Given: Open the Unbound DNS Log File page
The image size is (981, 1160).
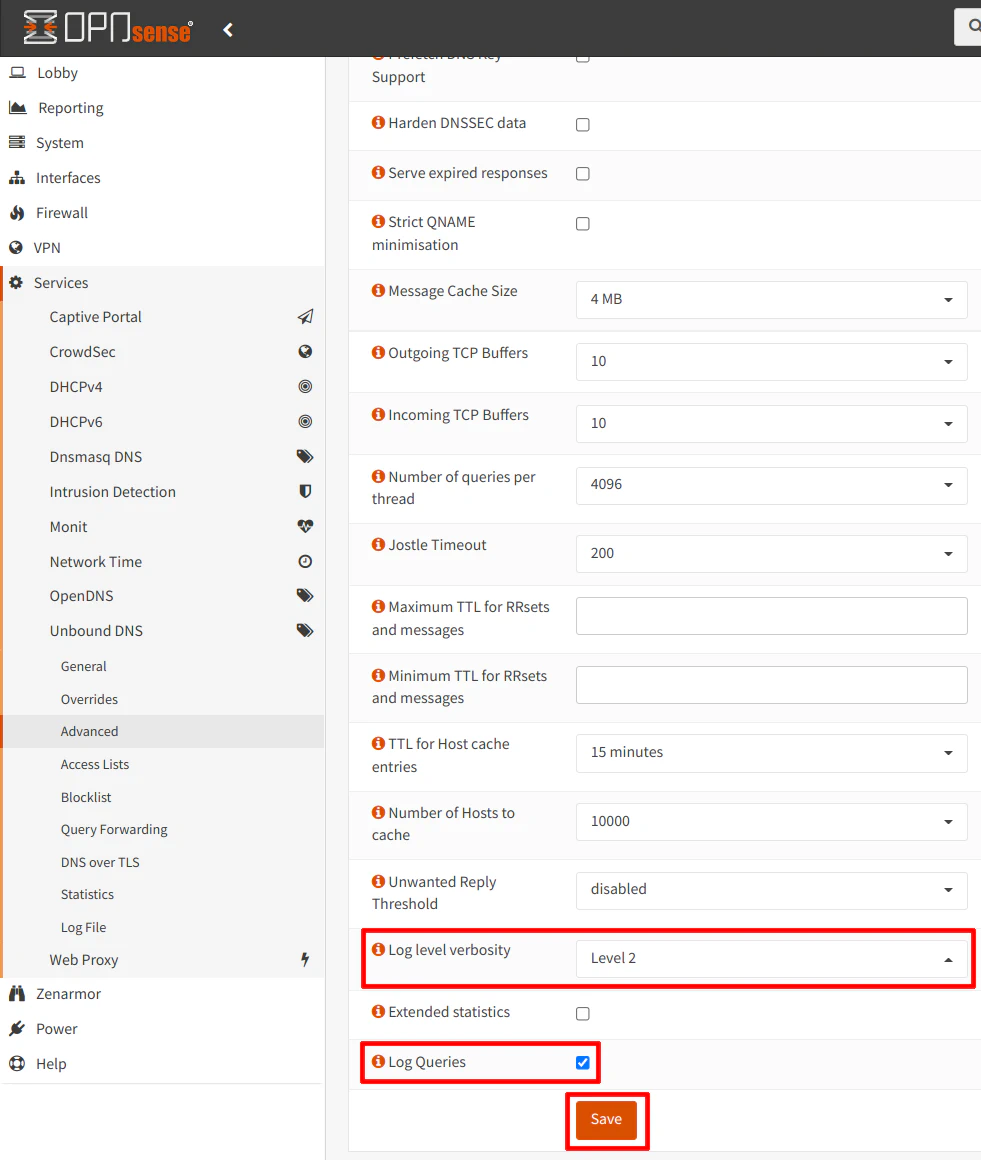Looking at the screenshot, I should point(83,928).
